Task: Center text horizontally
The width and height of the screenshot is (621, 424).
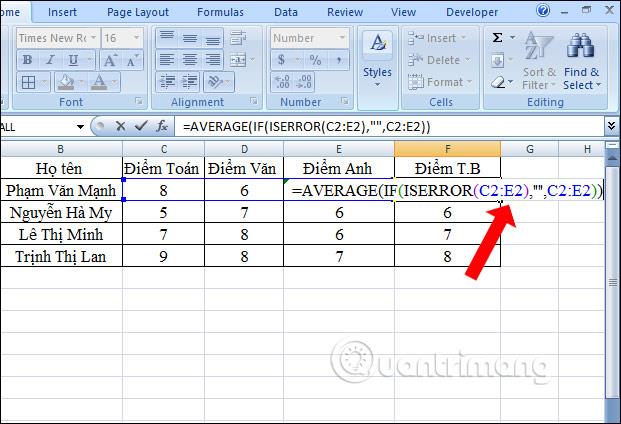Action: pyautogui.click(x=190, y=60)
